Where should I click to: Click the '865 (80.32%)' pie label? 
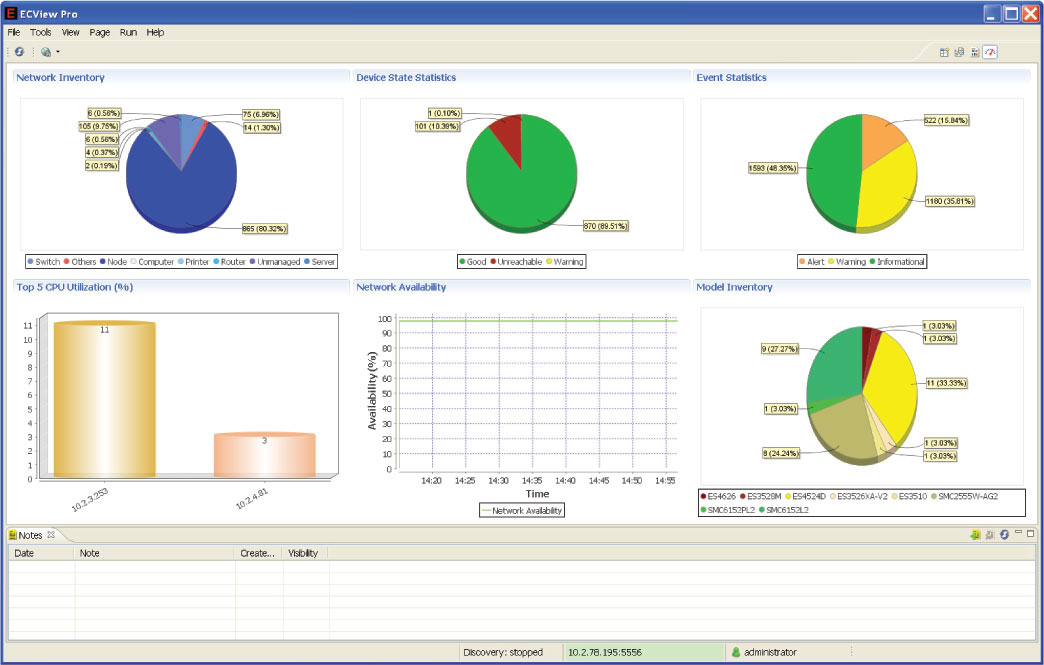tap(264, 228)
